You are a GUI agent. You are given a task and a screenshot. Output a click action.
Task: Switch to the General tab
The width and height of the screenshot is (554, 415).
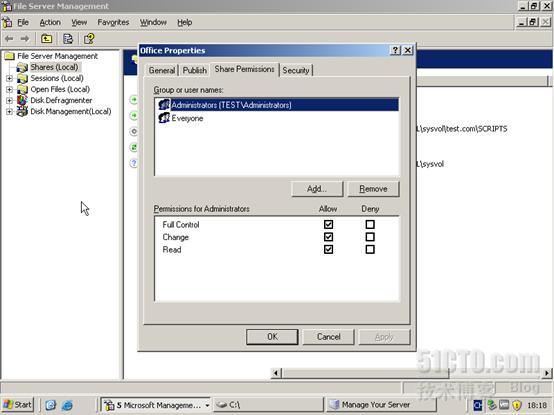(161, 70)
